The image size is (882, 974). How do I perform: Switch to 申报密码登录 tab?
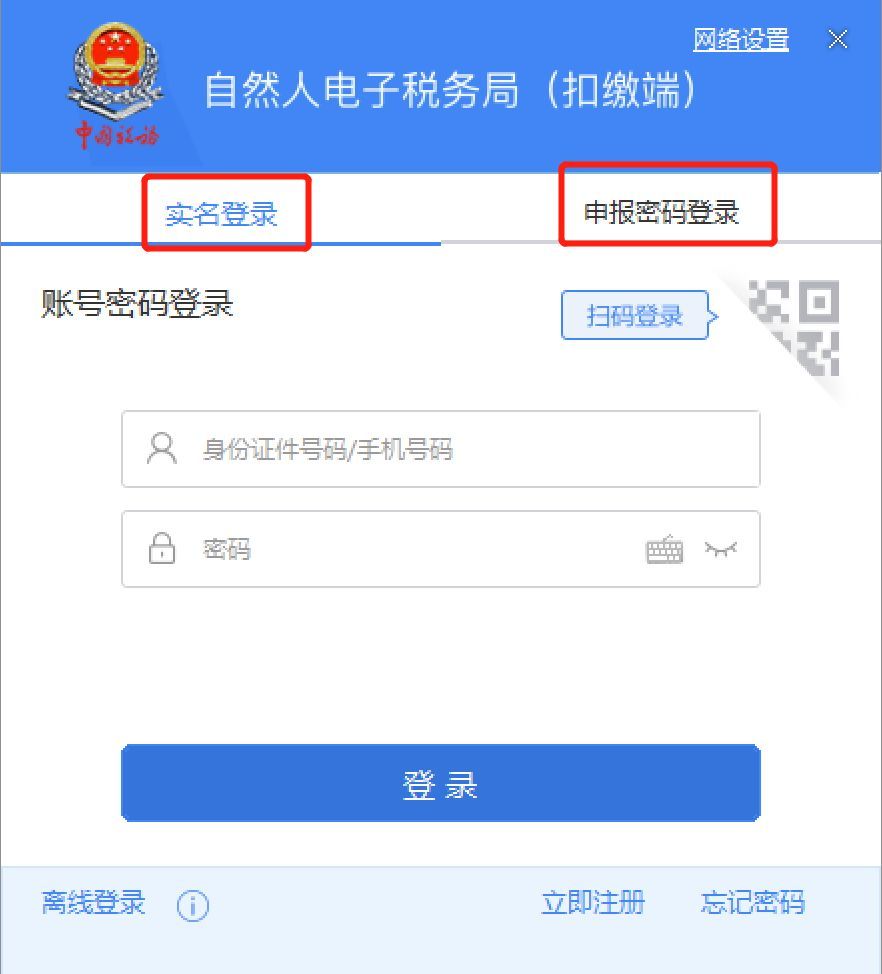[x=662, y=212]
